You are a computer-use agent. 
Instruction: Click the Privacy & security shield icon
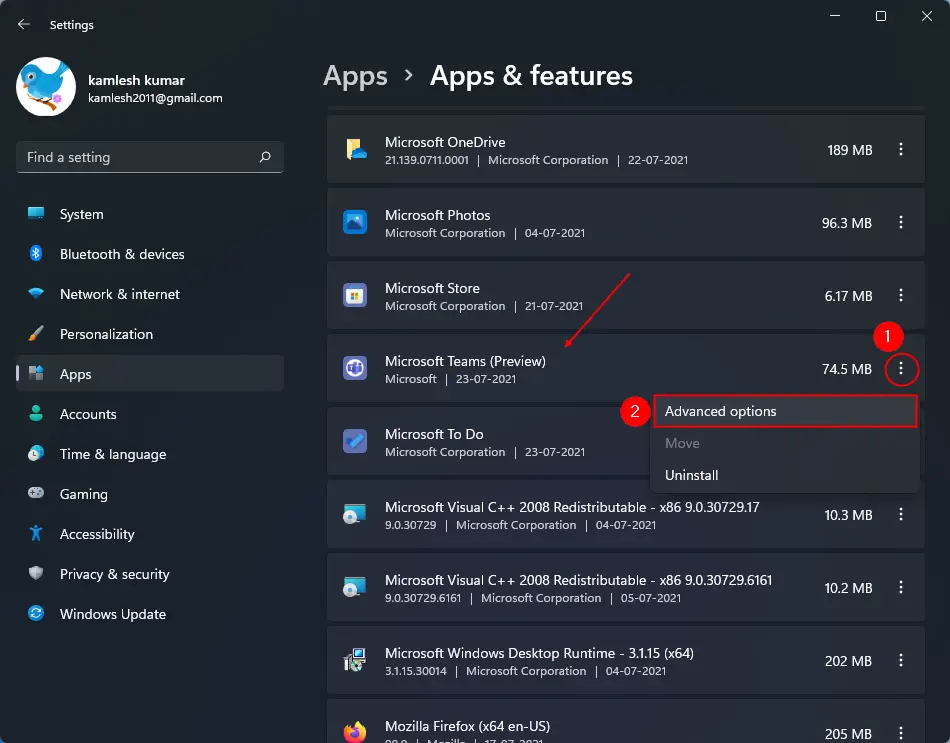[36, 573]
